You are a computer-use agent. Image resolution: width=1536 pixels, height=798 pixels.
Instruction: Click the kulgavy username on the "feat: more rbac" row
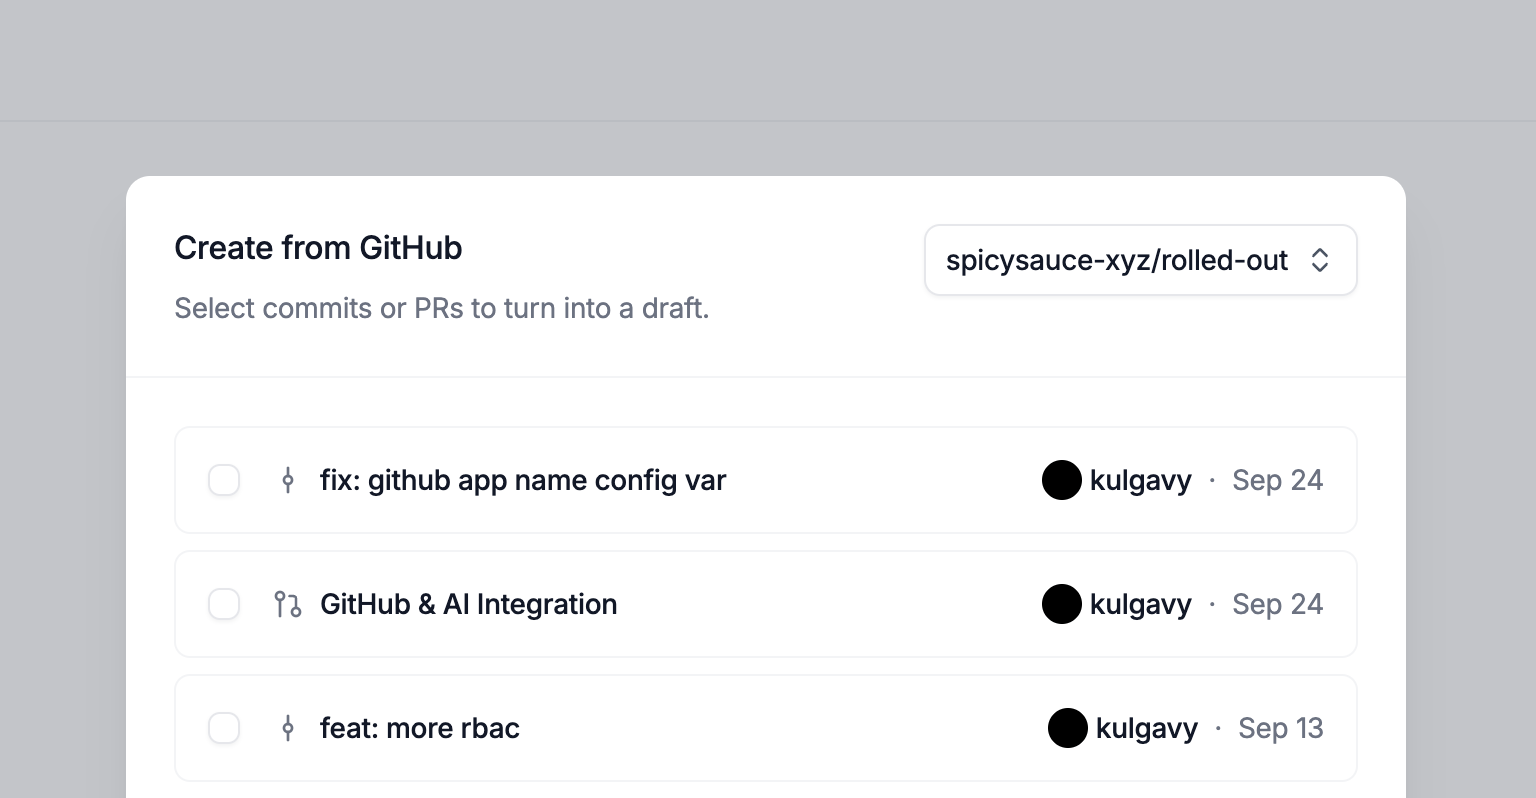[1147, 729]
